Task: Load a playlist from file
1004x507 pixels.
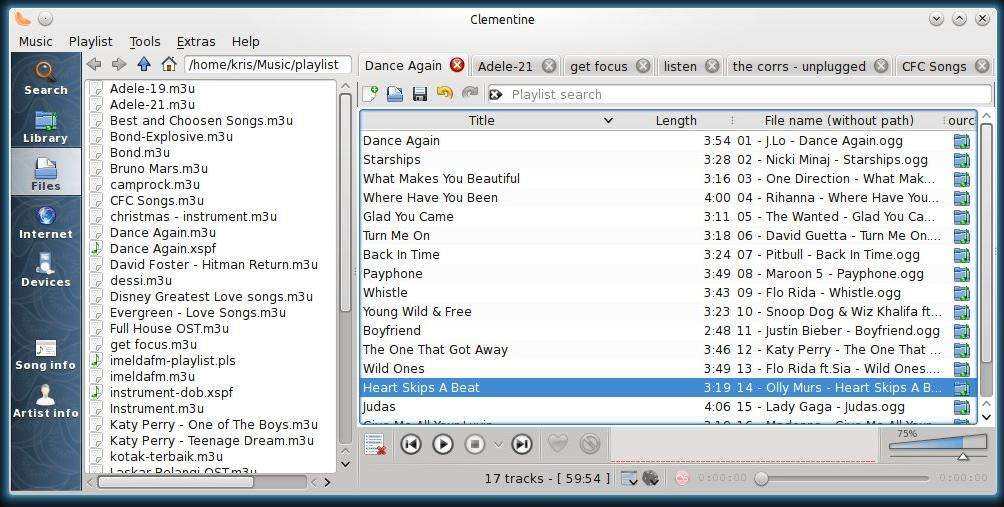Action: point(395,94)
